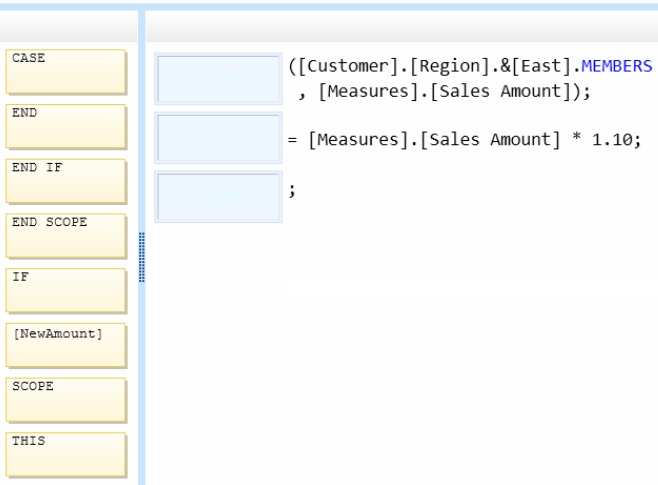Choose the THIS keyword tile

(66, 455)
